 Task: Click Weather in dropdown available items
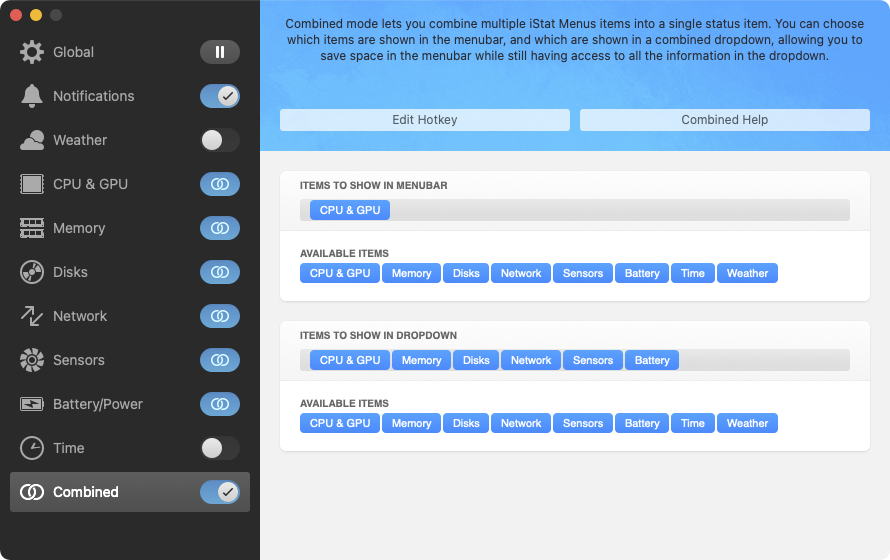click(x=748, y=423)
